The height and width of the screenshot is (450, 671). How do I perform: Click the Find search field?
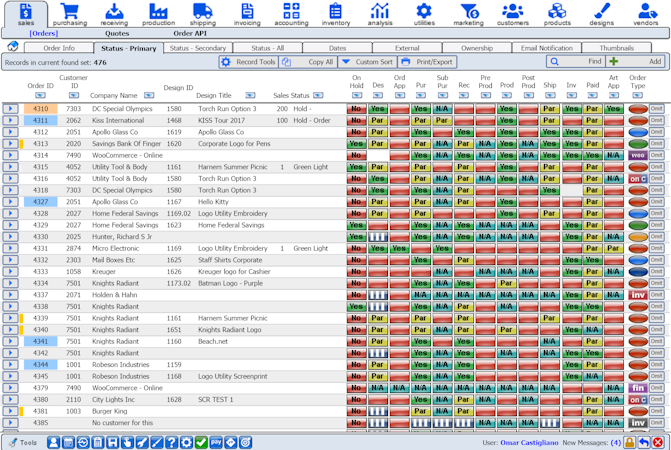(x=576, y=62)
